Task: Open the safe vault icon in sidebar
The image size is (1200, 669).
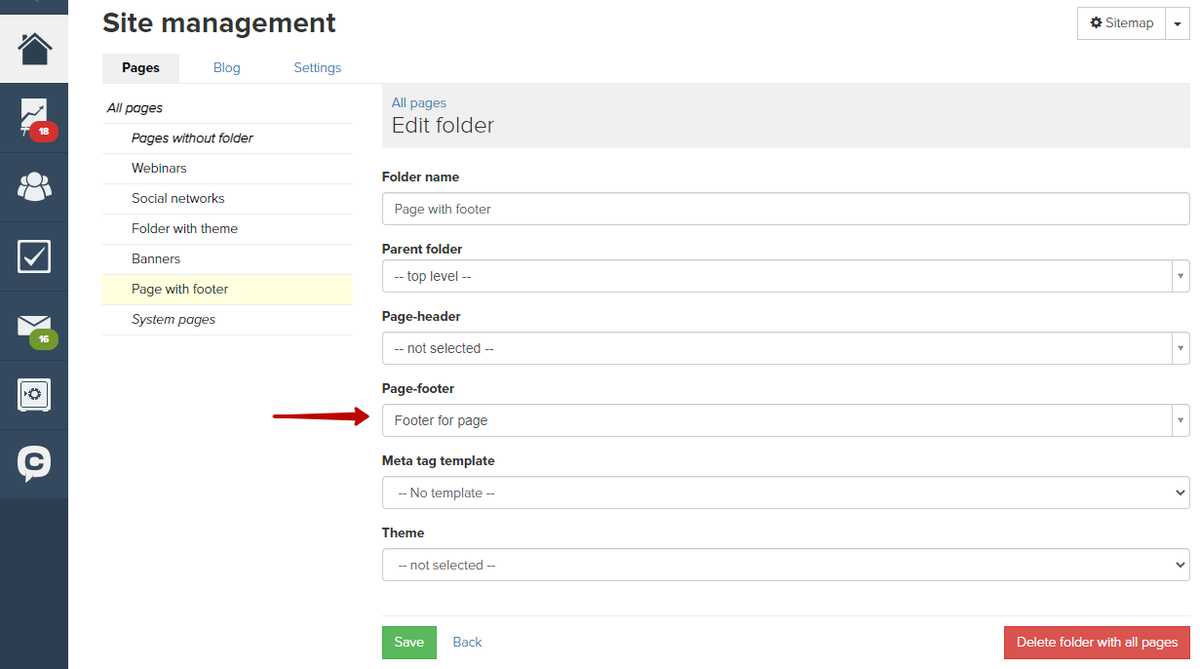Action: (34, 395)
